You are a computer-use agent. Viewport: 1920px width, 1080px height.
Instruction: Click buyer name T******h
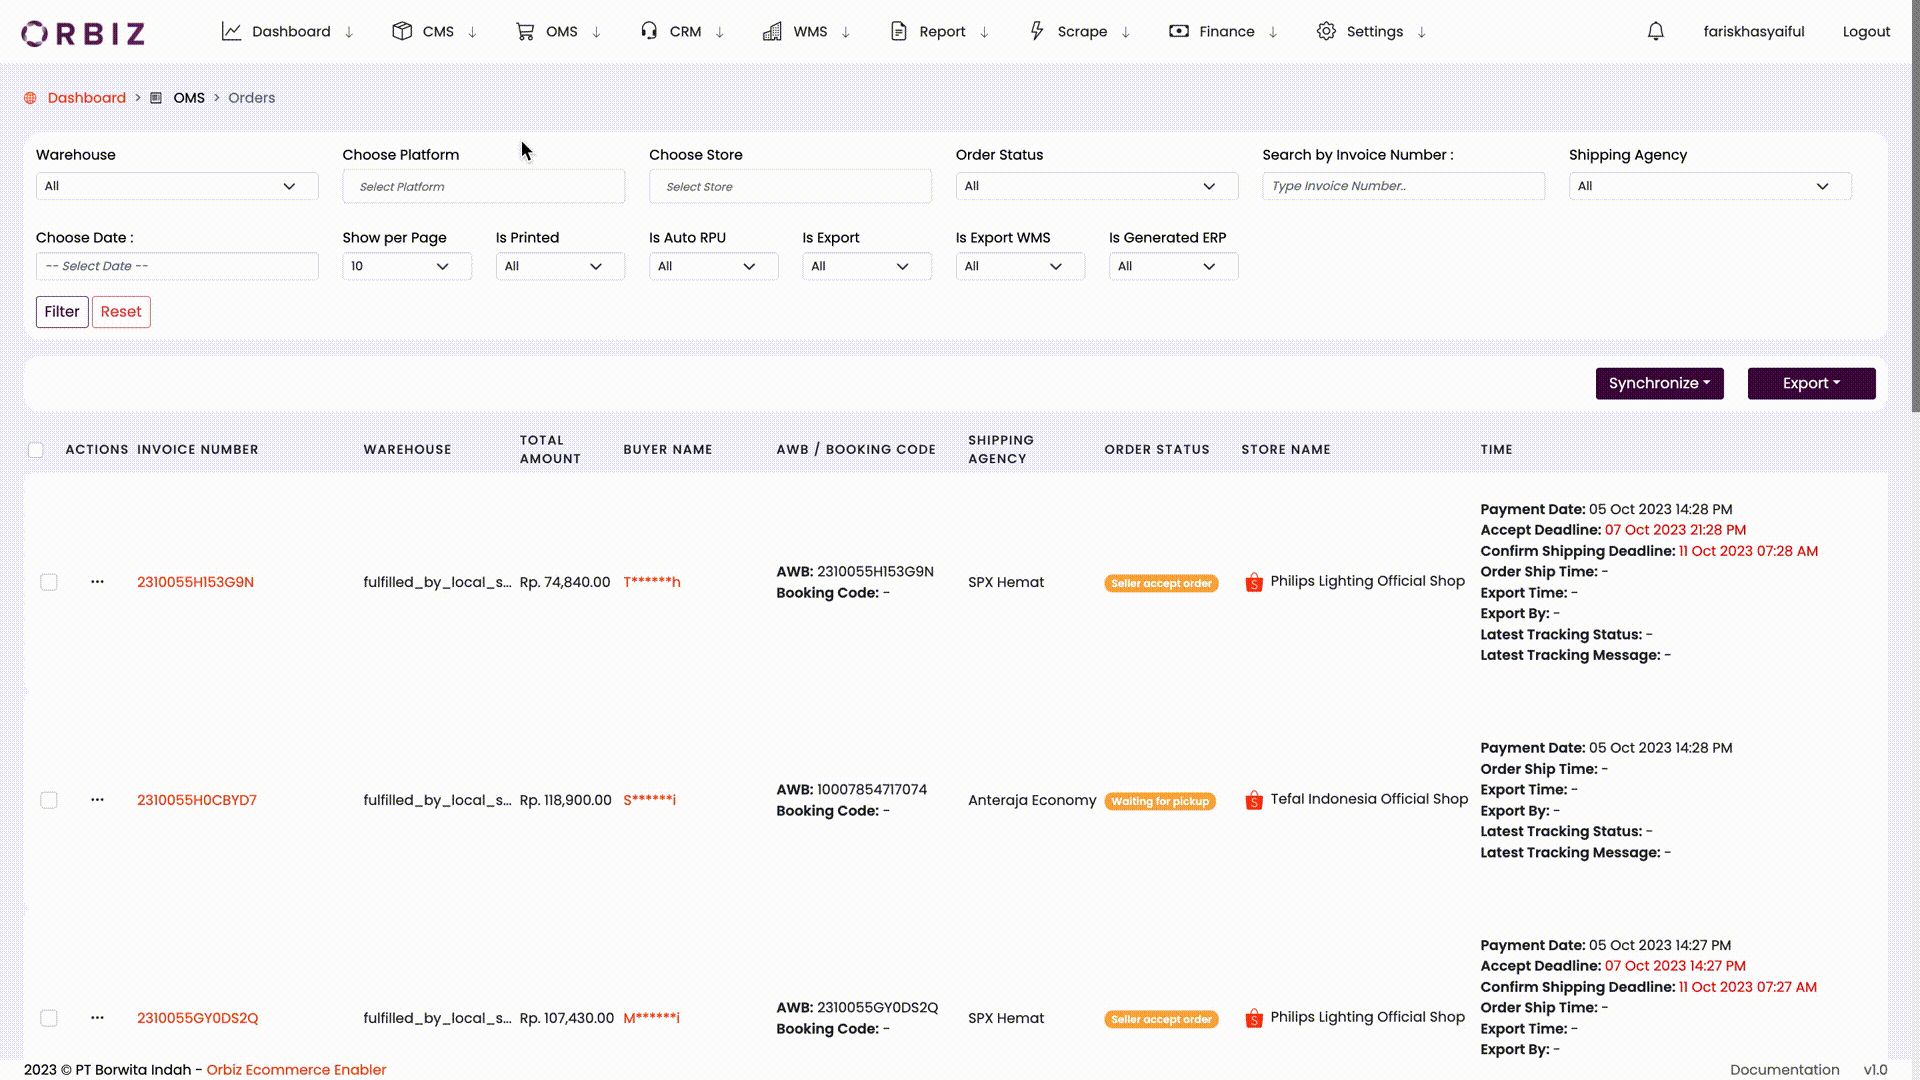(x=652, y=582)
